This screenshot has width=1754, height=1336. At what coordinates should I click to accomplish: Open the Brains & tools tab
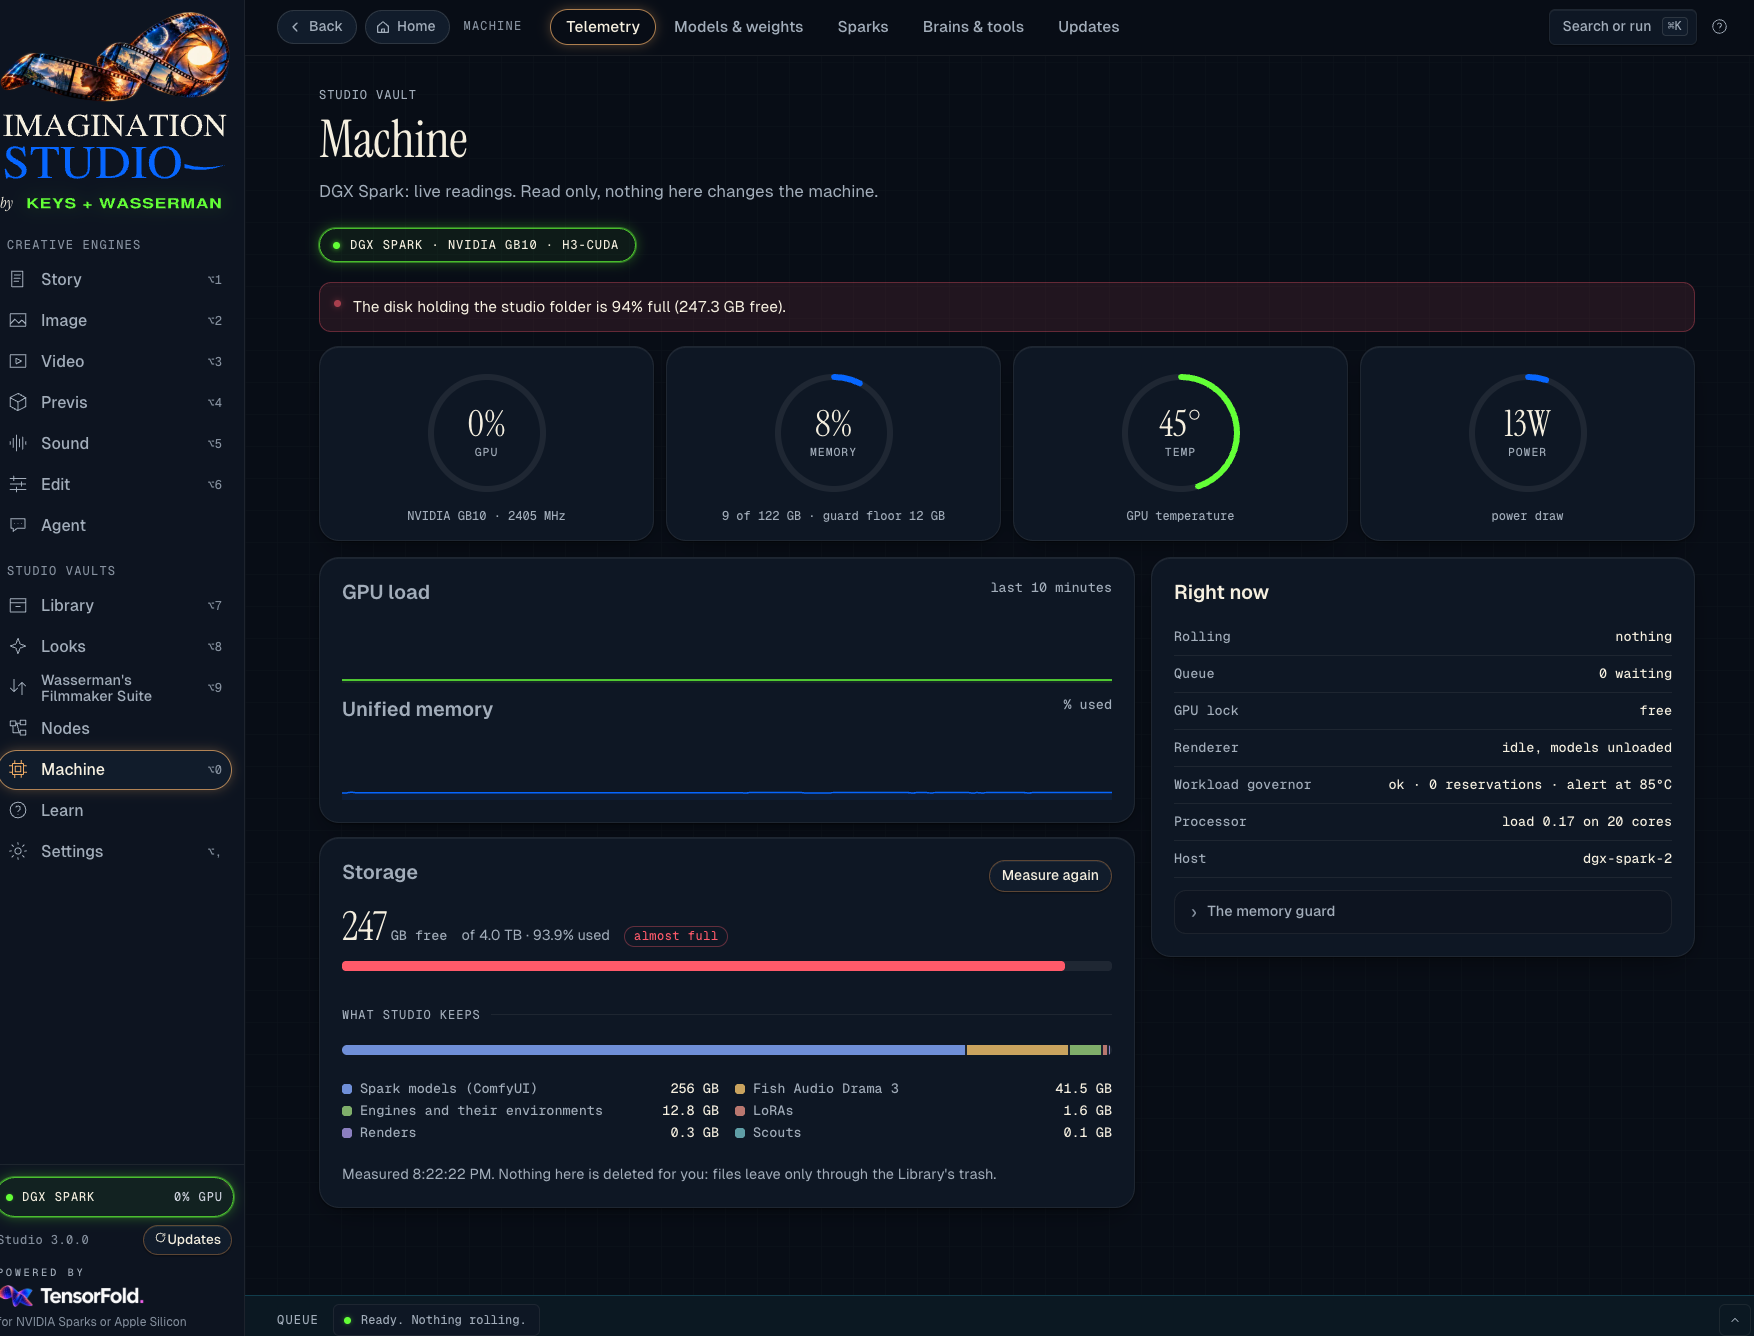point(972,27)
